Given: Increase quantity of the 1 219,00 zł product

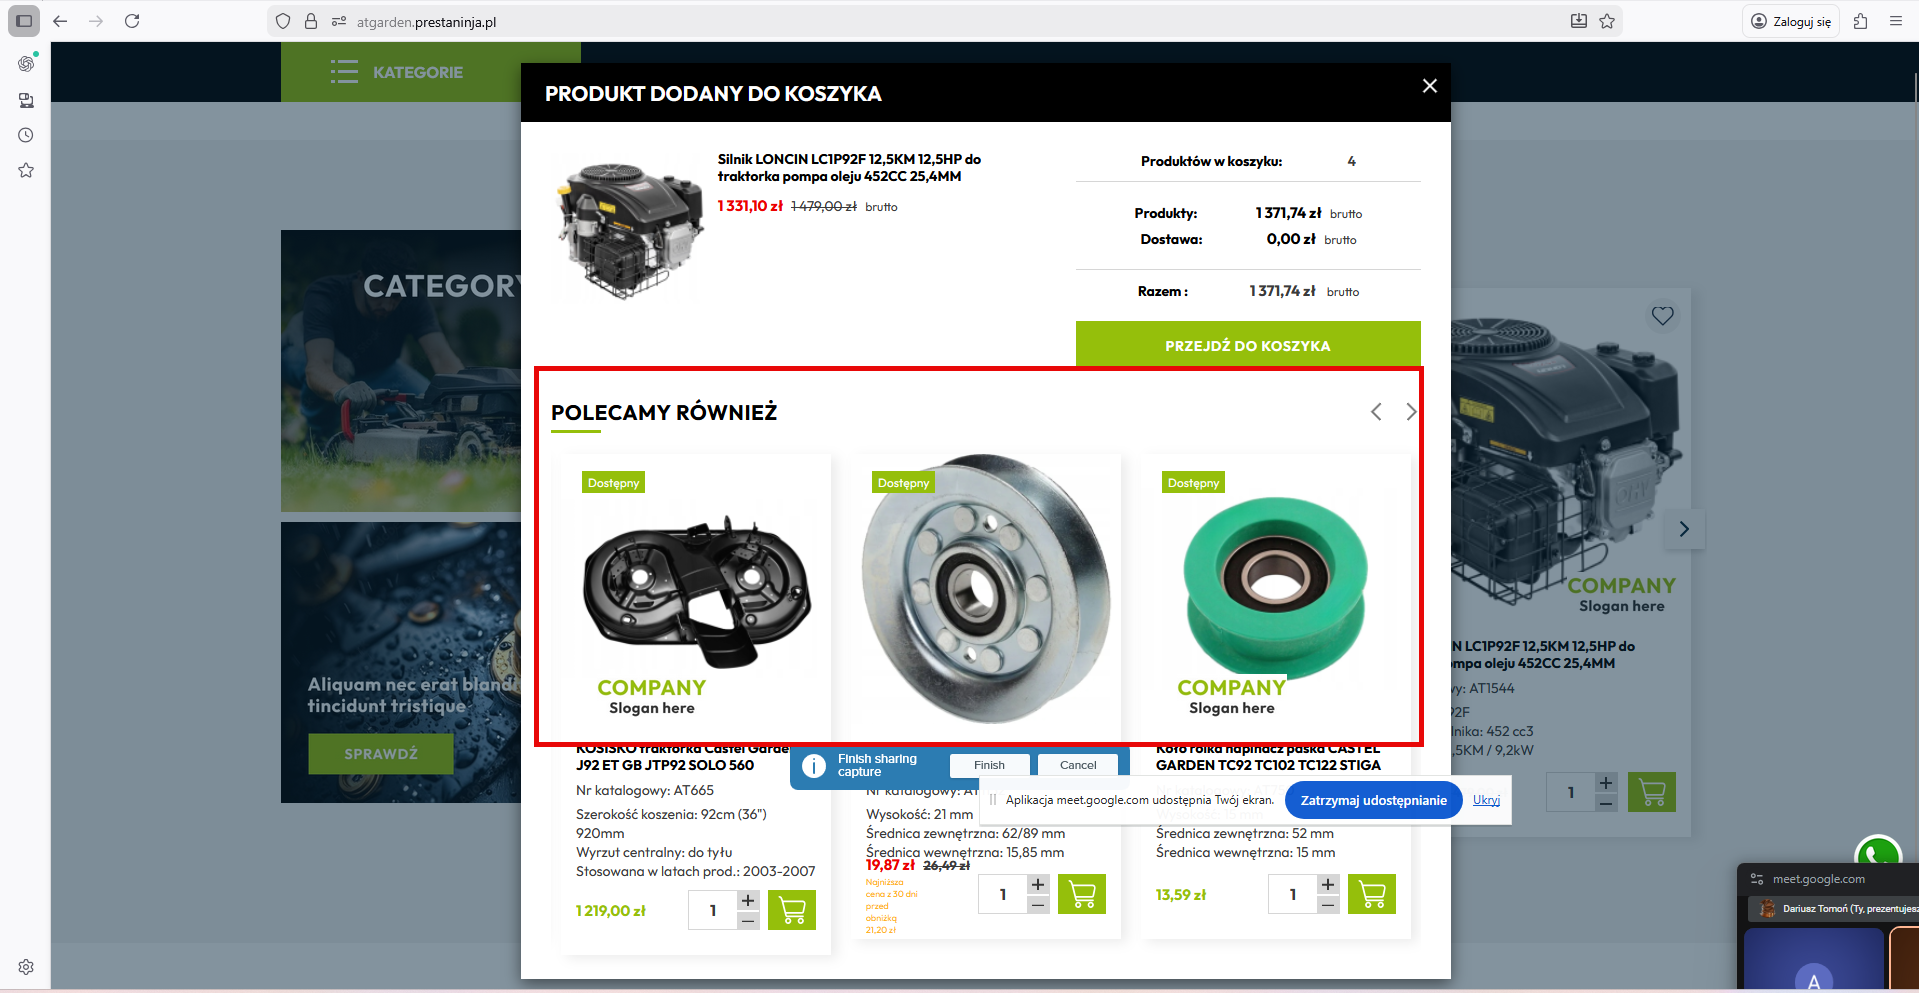Looking at the screenshot, I should coord(748,900).
